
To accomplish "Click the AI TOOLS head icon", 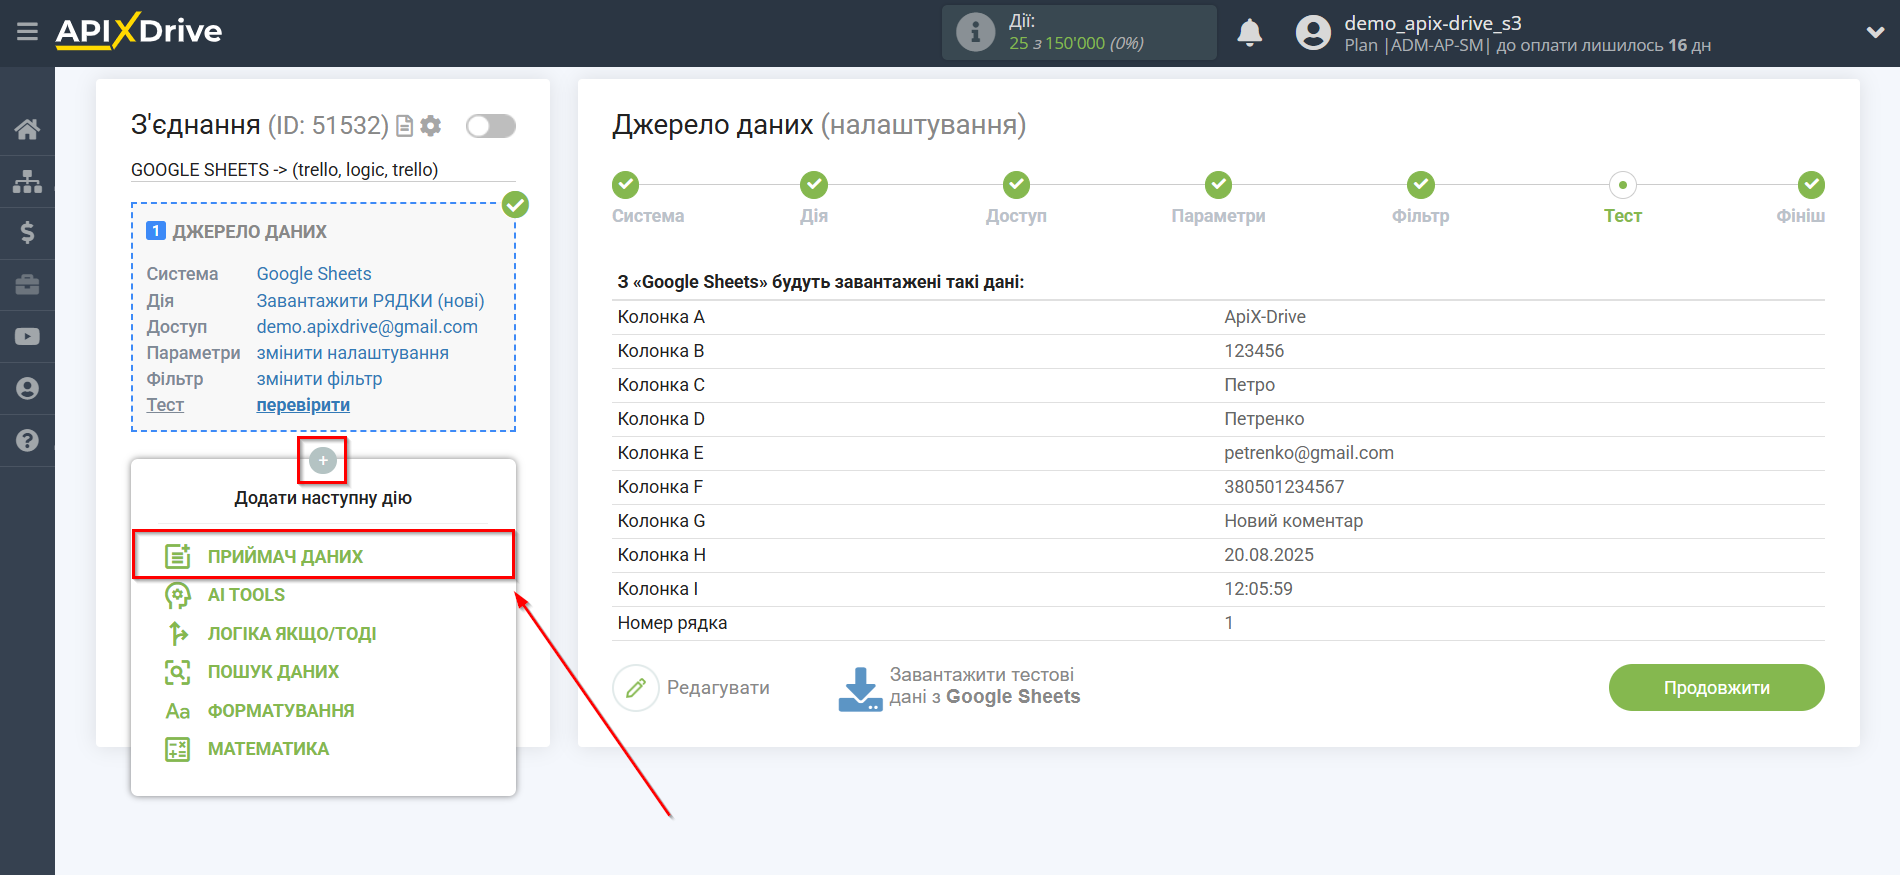I will [x=178, y=595].
